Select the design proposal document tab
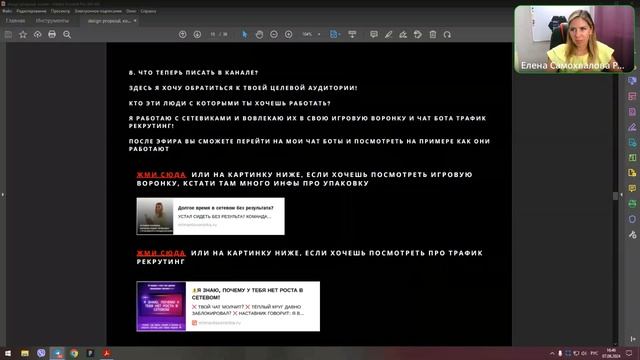Screen dimensions: 640x360 point(109,20)
